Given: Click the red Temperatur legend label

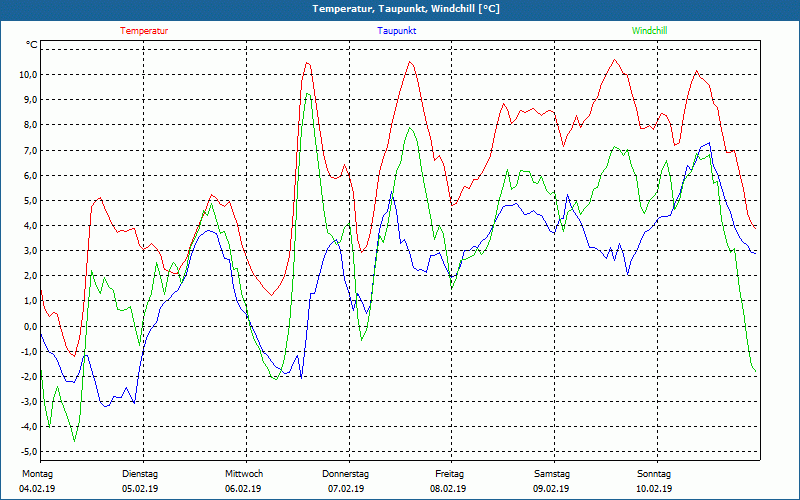Looking at the screenshot, I should click(x=144, y=31).
